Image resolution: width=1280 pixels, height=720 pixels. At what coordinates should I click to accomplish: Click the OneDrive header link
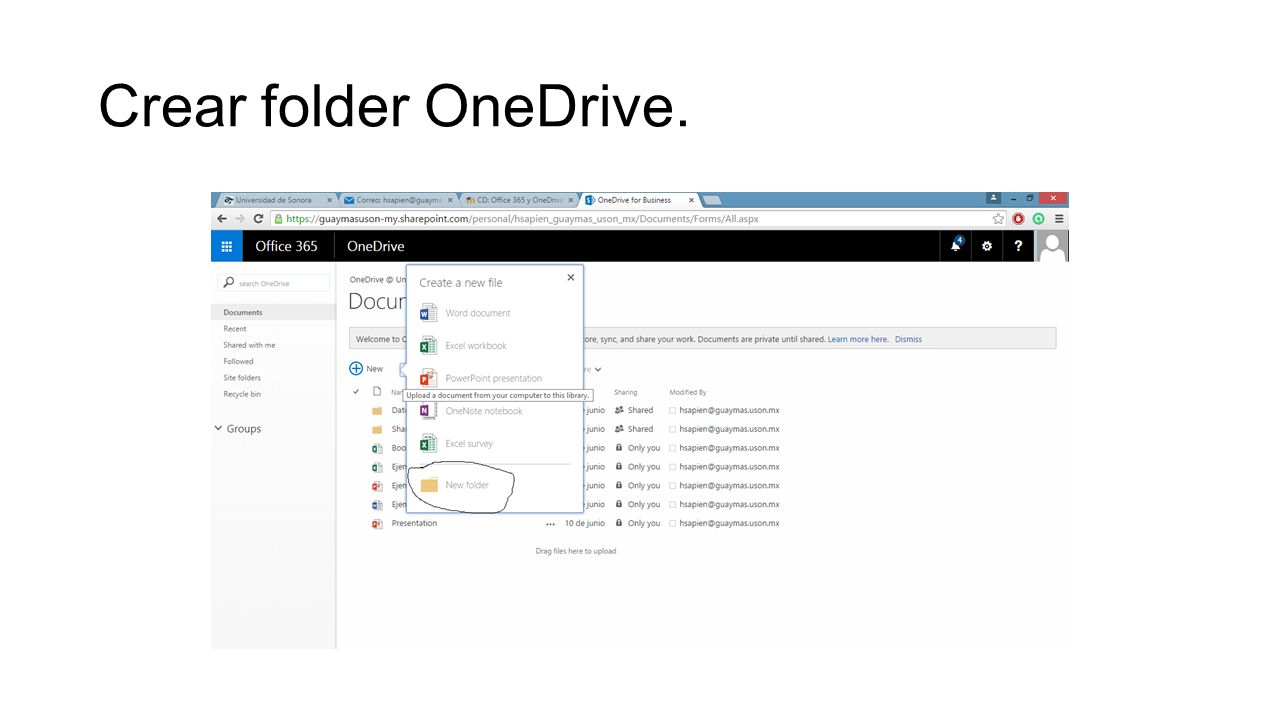[x=376, y=246]
